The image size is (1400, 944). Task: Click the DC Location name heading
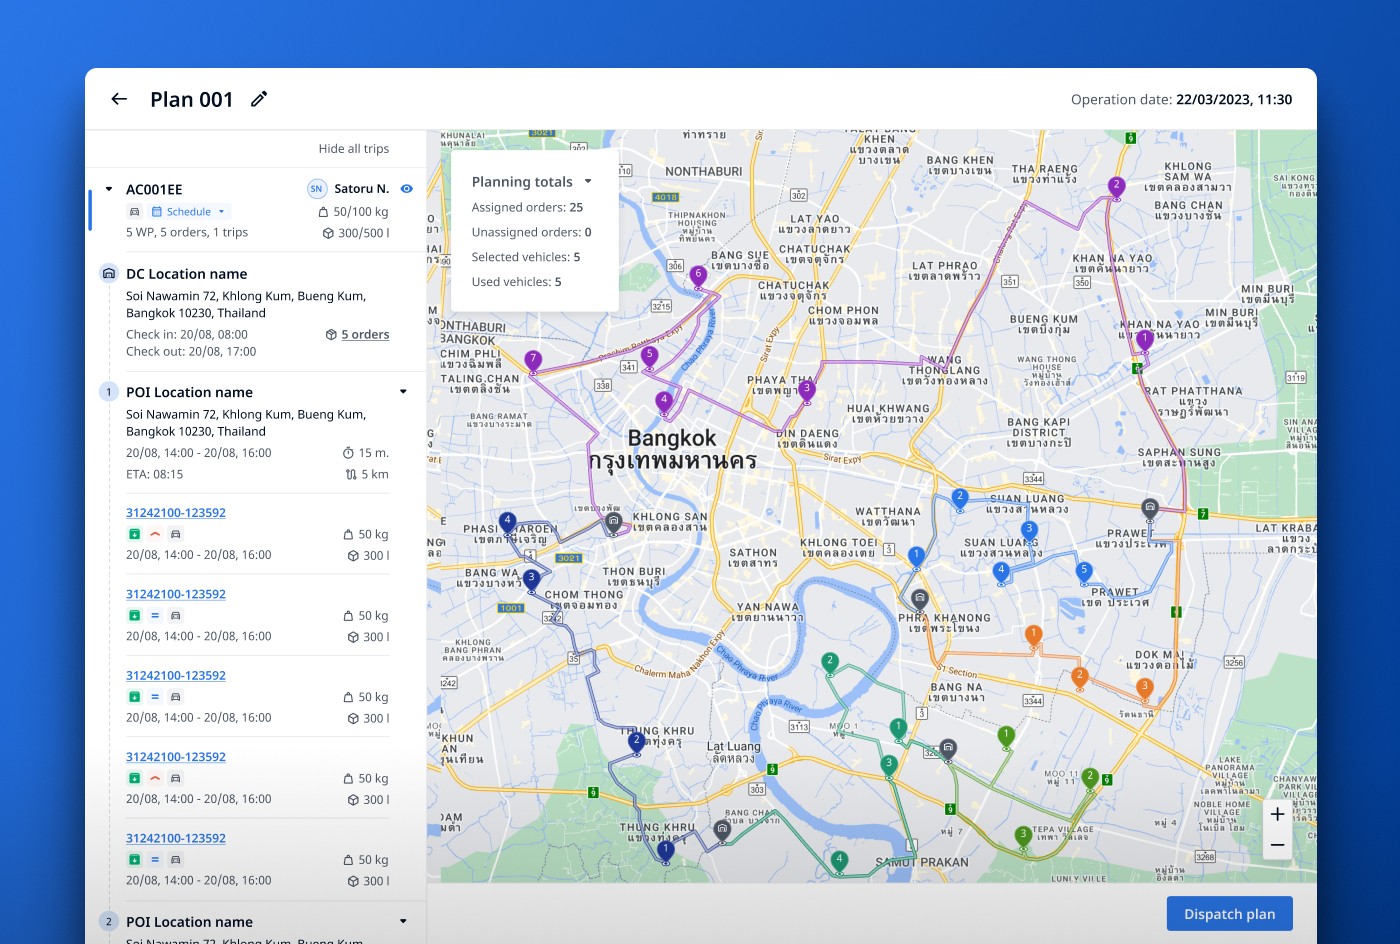point(186,274)
